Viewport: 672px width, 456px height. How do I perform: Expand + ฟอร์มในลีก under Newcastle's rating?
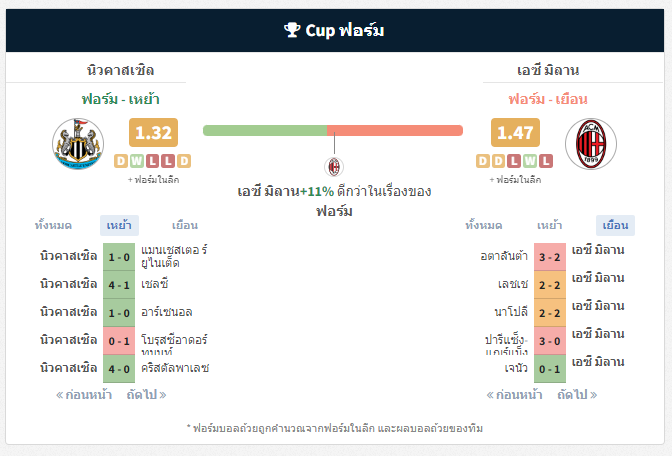(153, 180)
